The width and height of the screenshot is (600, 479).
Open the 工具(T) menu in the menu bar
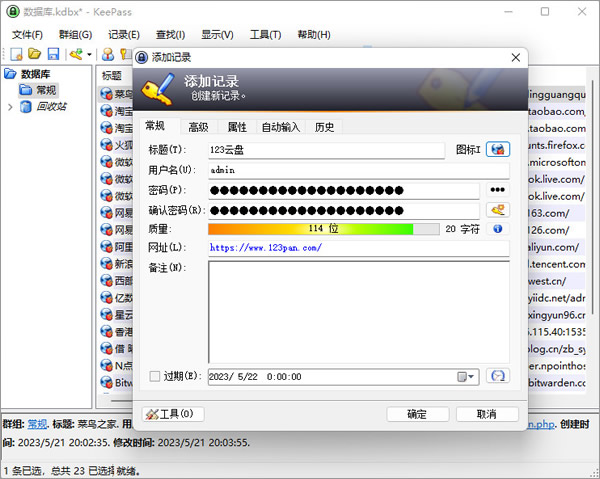click(x=265, y=35)
